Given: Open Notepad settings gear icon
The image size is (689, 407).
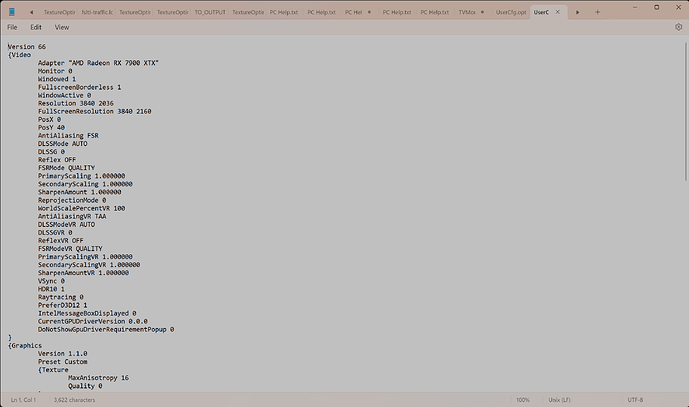Looking at the screenshot, I should (x=678, y=27).
